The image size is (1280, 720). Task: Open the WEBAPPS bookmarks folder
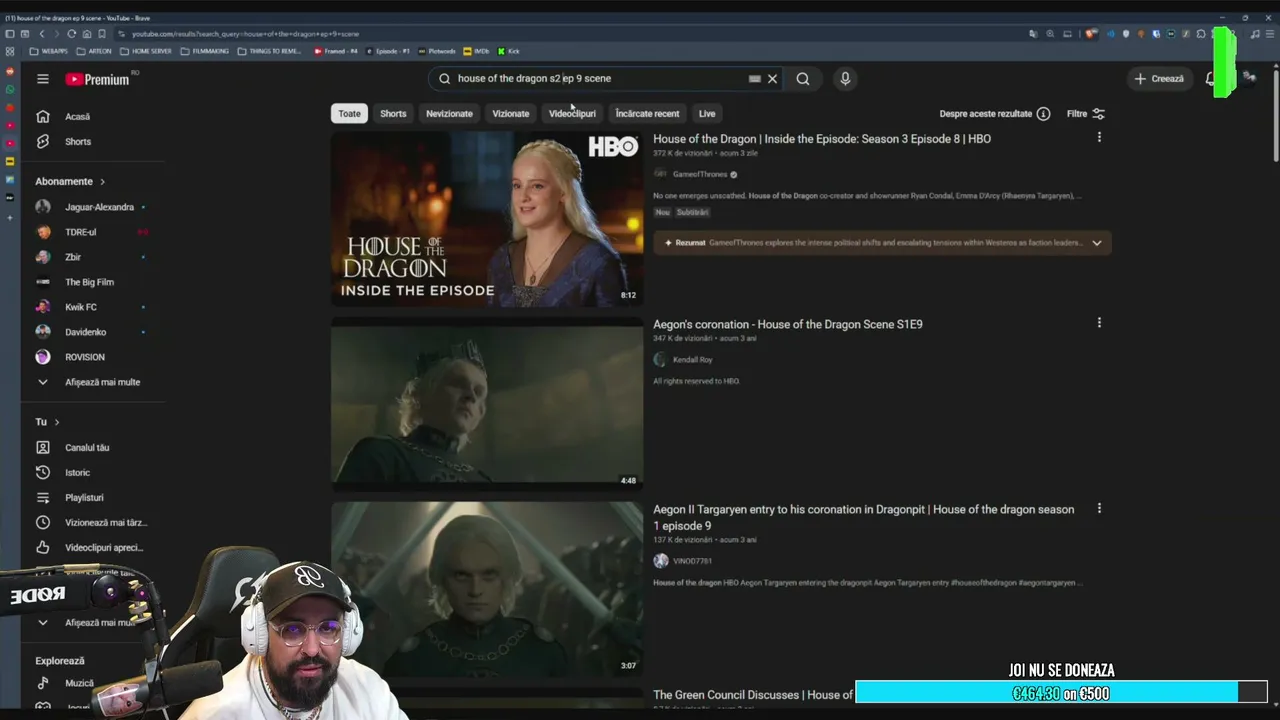pyautogui.click(x=49, y=51)
